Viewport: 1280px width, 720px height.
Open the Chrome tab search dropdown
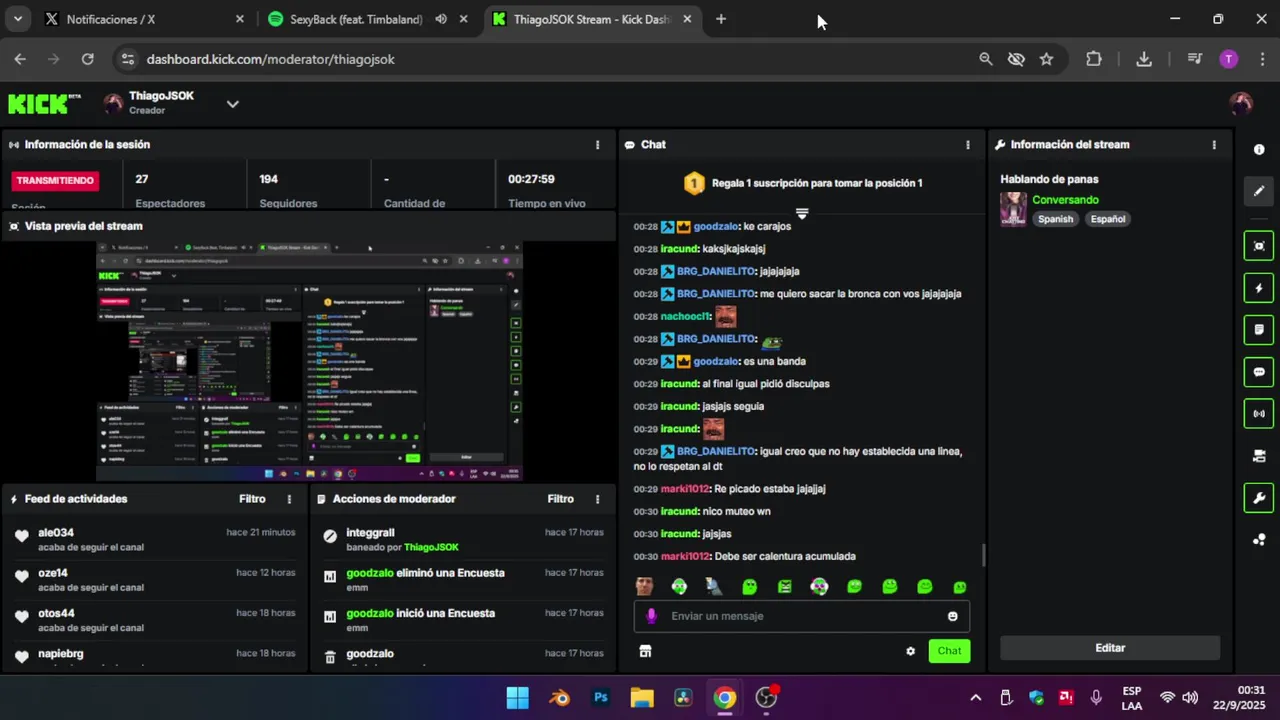(x=18, y=19)
